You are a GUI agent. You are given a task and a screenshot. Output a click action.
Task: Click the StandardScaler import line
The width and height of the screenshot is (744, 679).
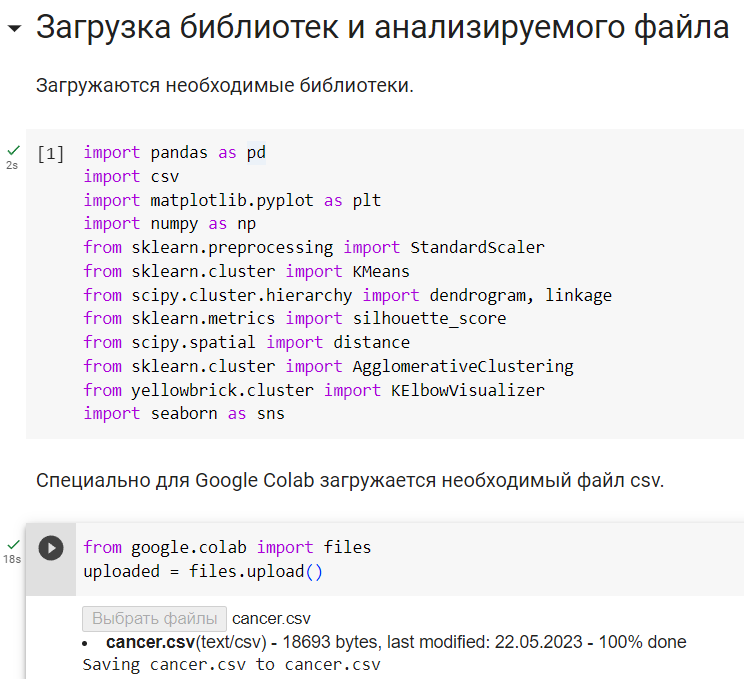click(314, 248)
